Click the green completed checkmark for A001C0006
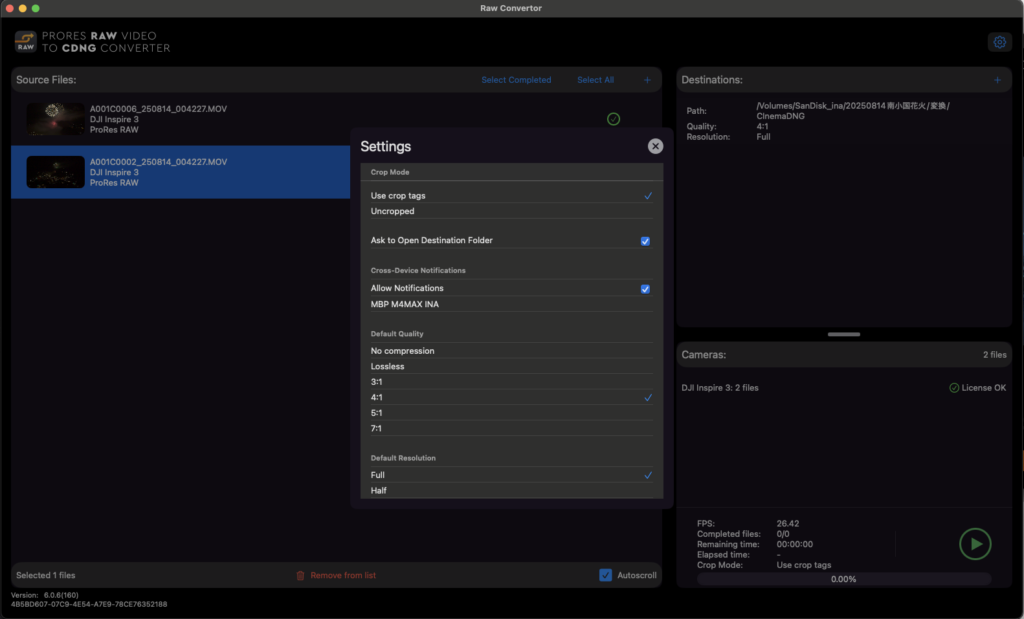Image resolution: width=1024 pixels, height=619 pixels. [x=613, y=119]
